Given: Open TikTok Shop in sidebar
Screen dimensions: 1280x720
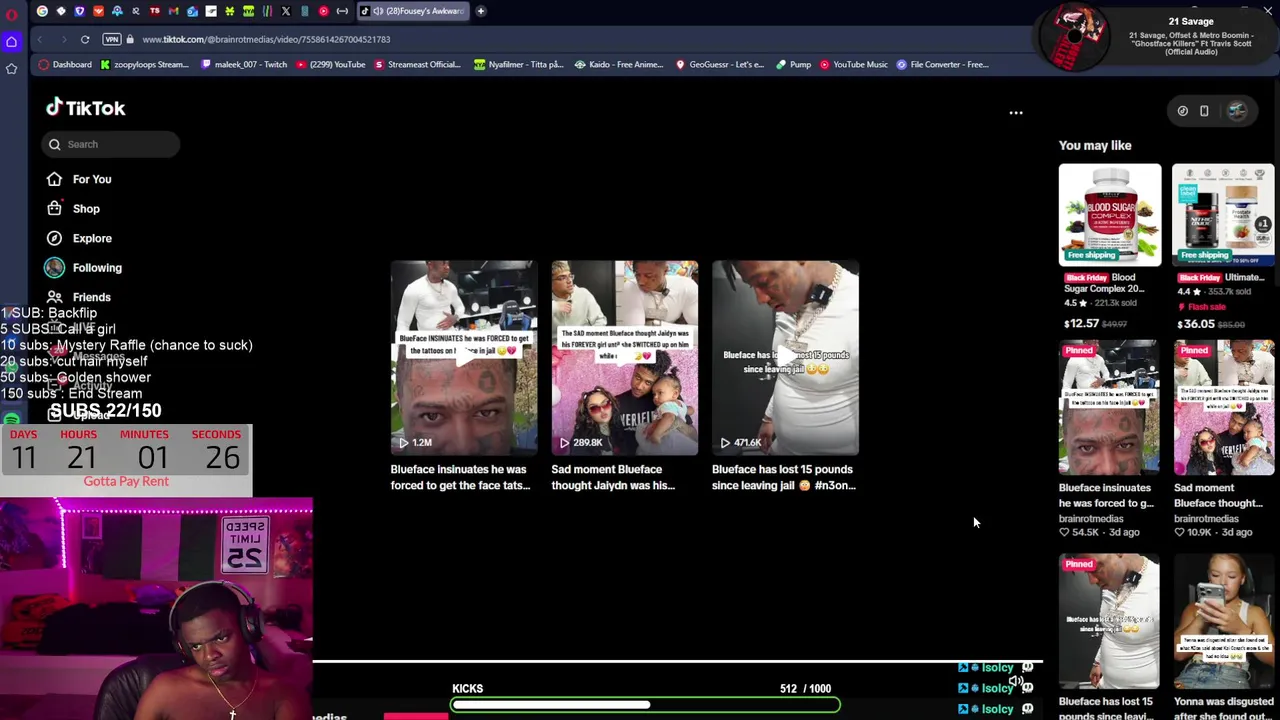Looking at the screenshot, I should click(86, 209).
